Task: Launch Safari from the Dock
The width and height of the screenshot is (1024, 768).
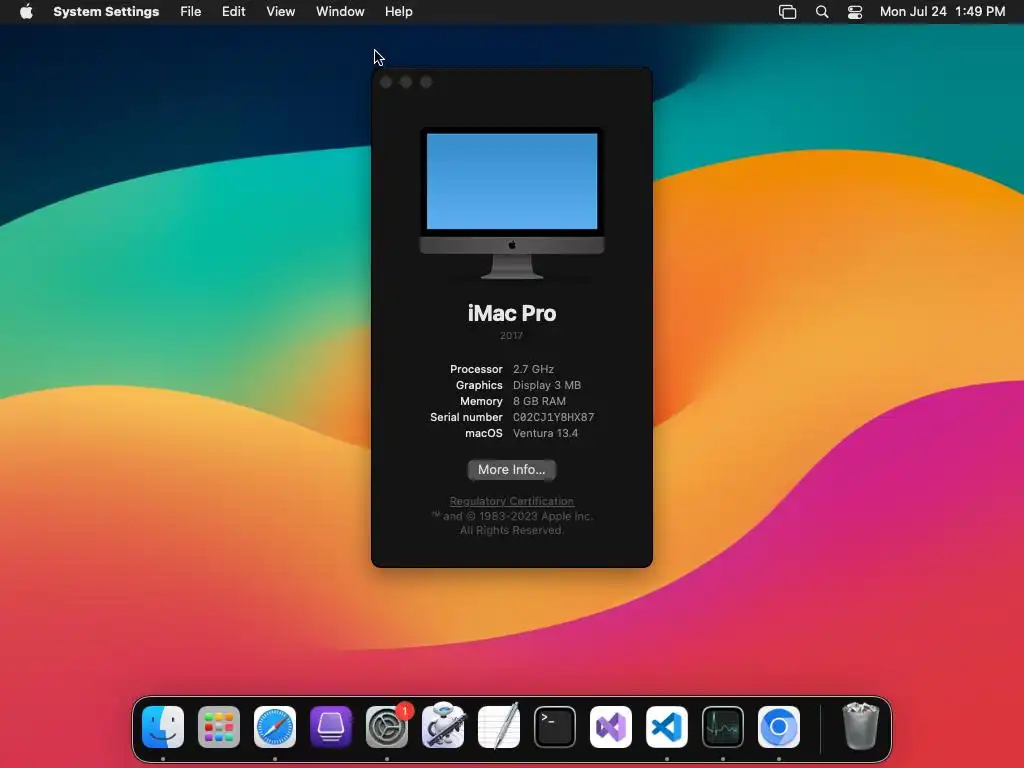Action: coord(275,727)
